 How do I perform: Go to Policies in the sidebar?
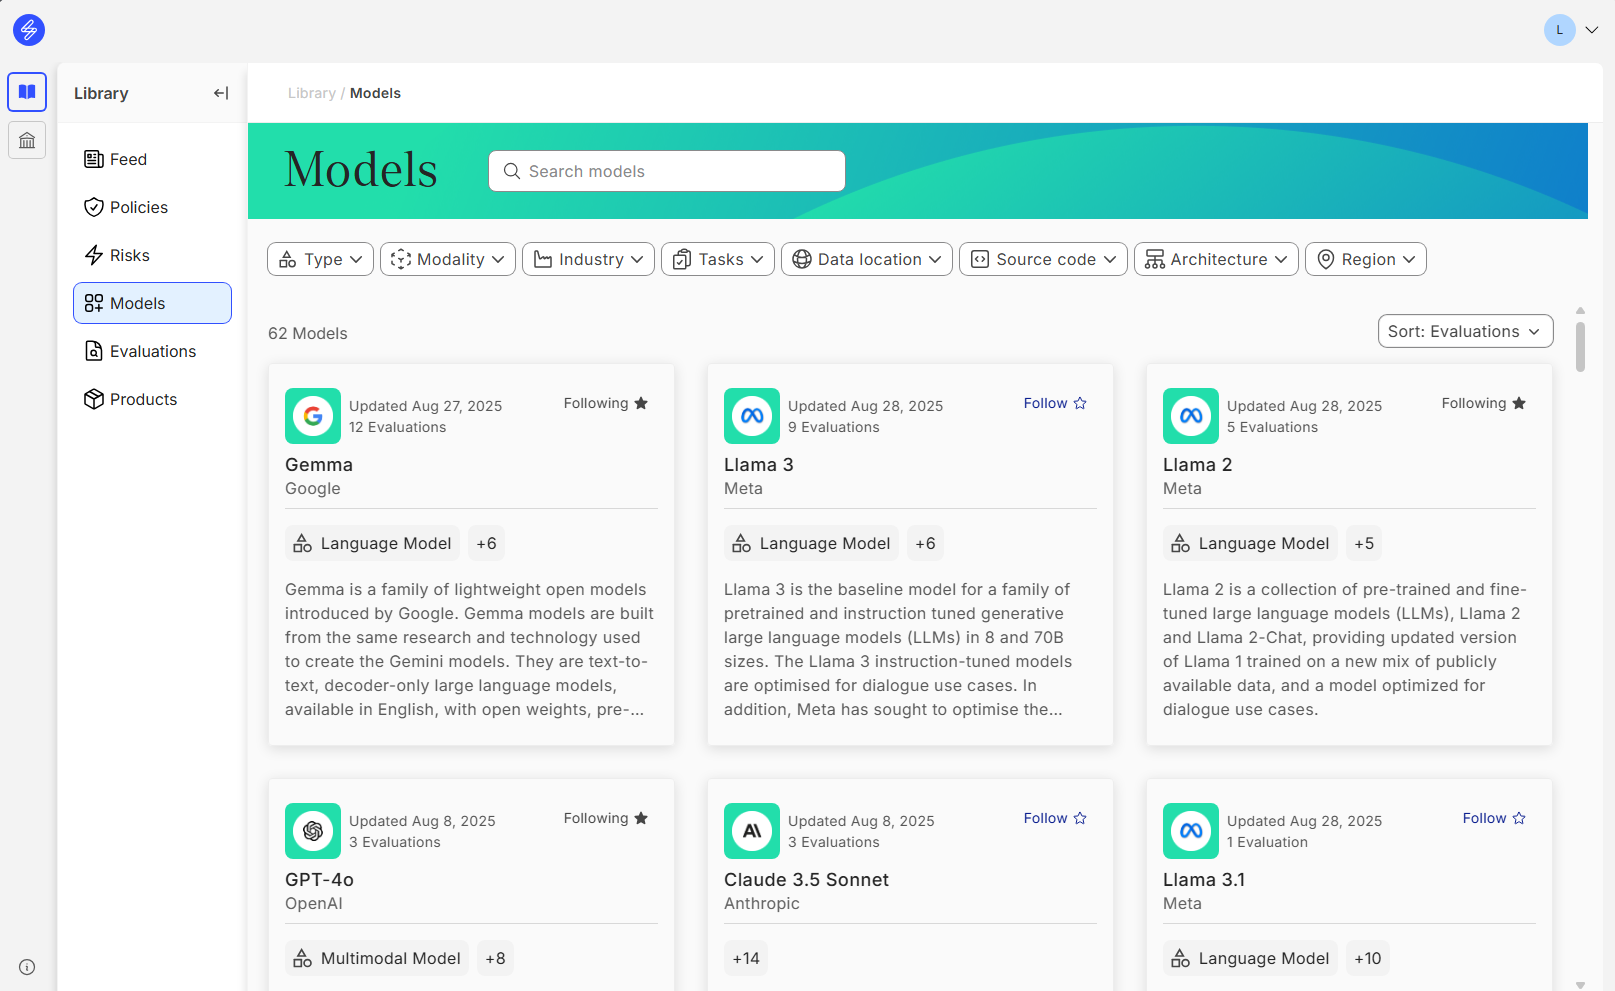(139, 207)
